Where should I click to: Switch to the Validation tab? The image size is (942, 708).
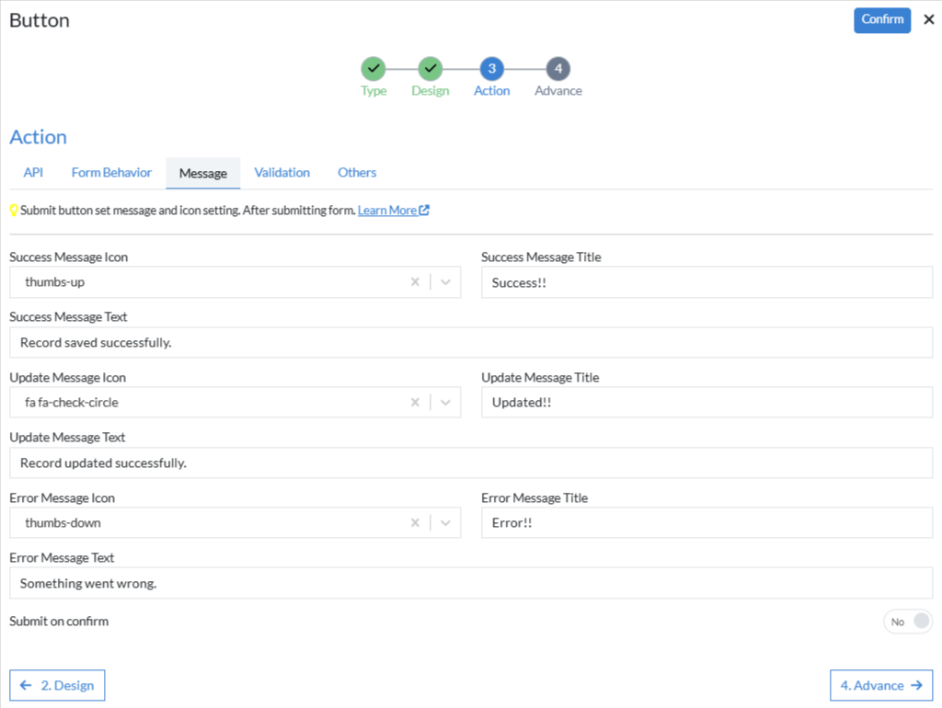pos(282,172)
